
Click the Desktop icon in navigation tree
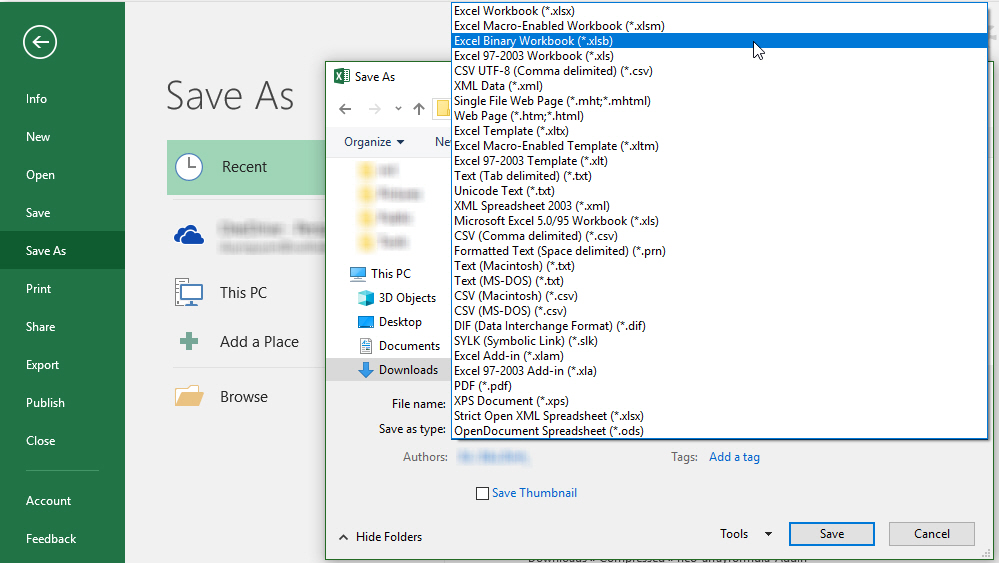pos(366,322)
